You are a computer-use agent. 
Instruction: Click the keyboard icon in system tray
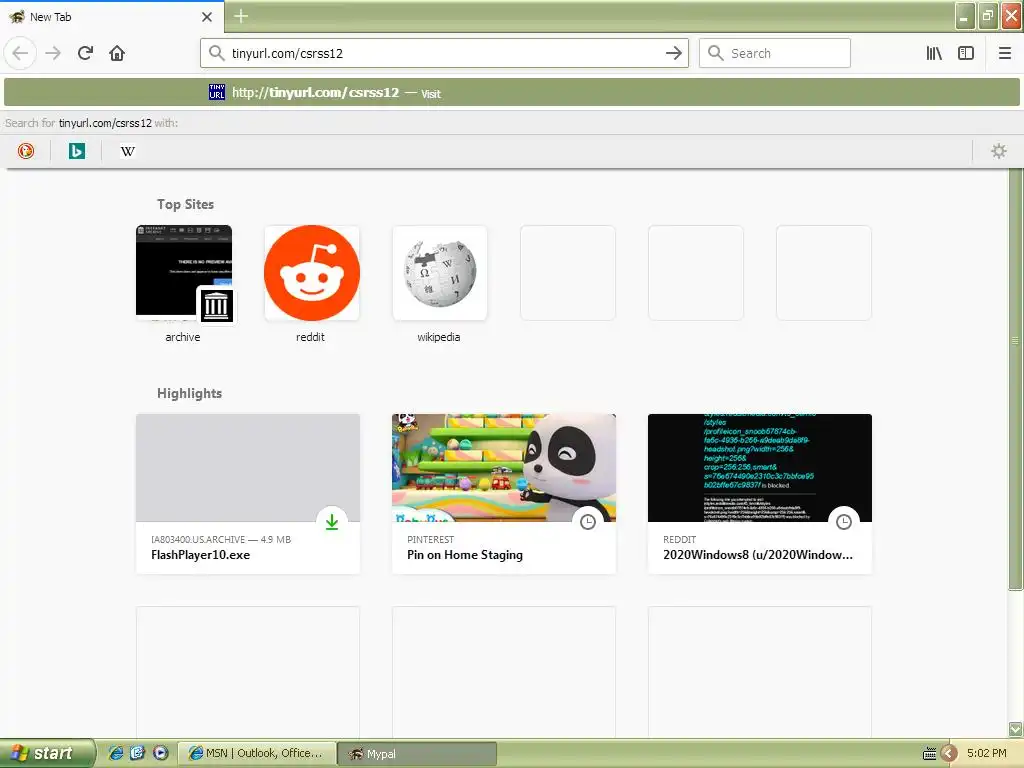(x=929, y=754)
